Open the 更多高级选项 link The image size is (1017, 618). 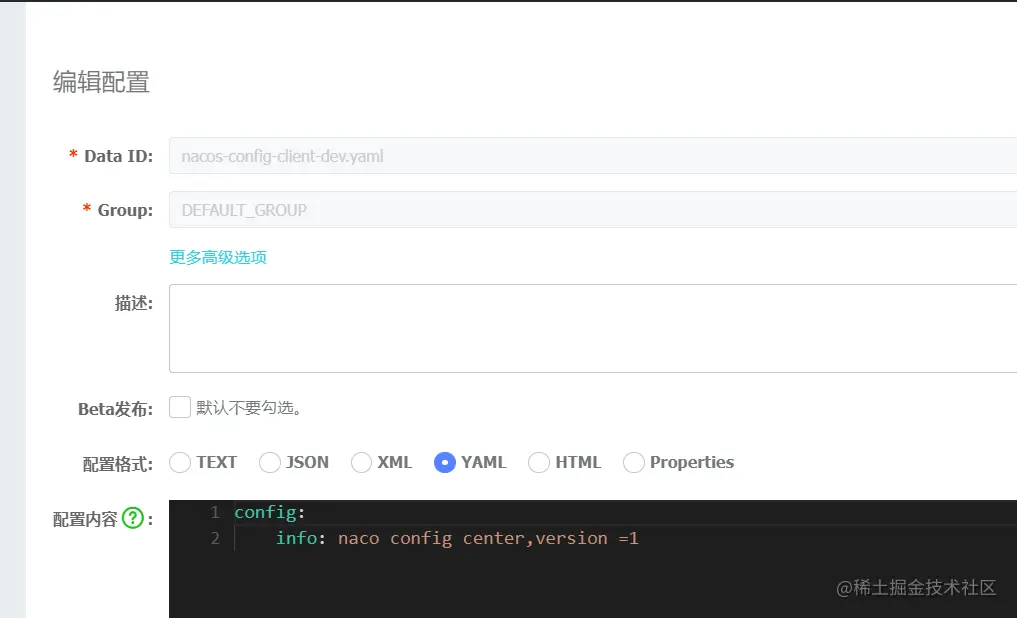(x=218, y=257)
